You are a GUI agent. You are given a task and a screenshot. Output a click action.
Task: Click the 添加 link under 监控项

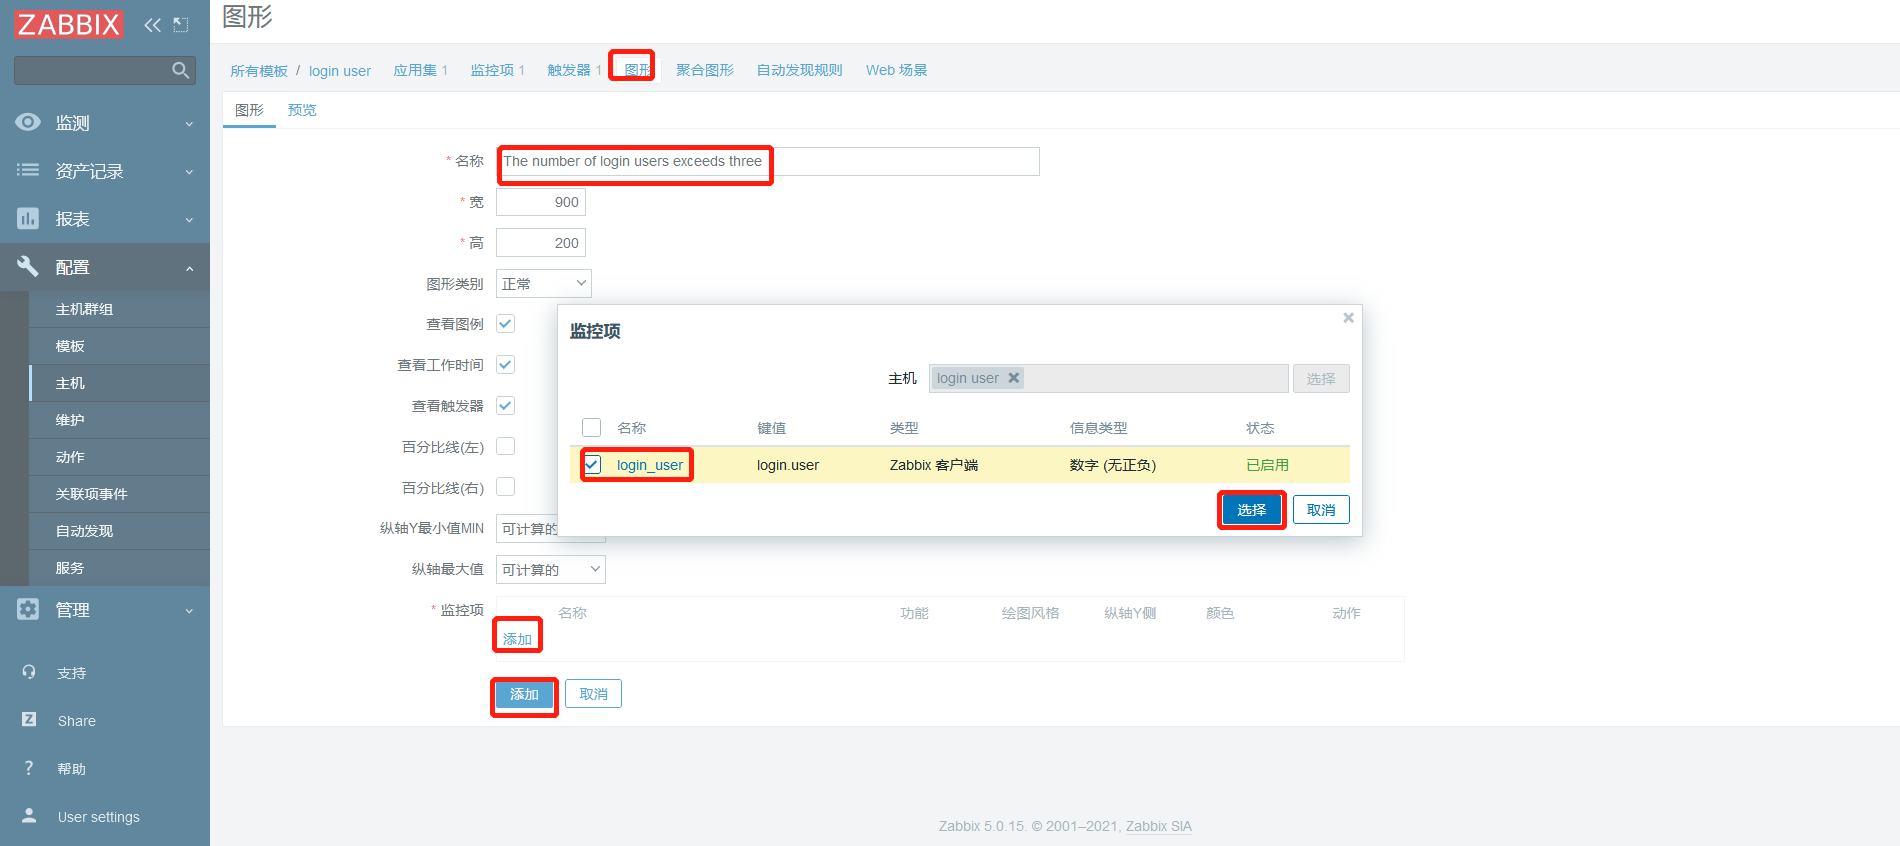[x=517, y=639]
